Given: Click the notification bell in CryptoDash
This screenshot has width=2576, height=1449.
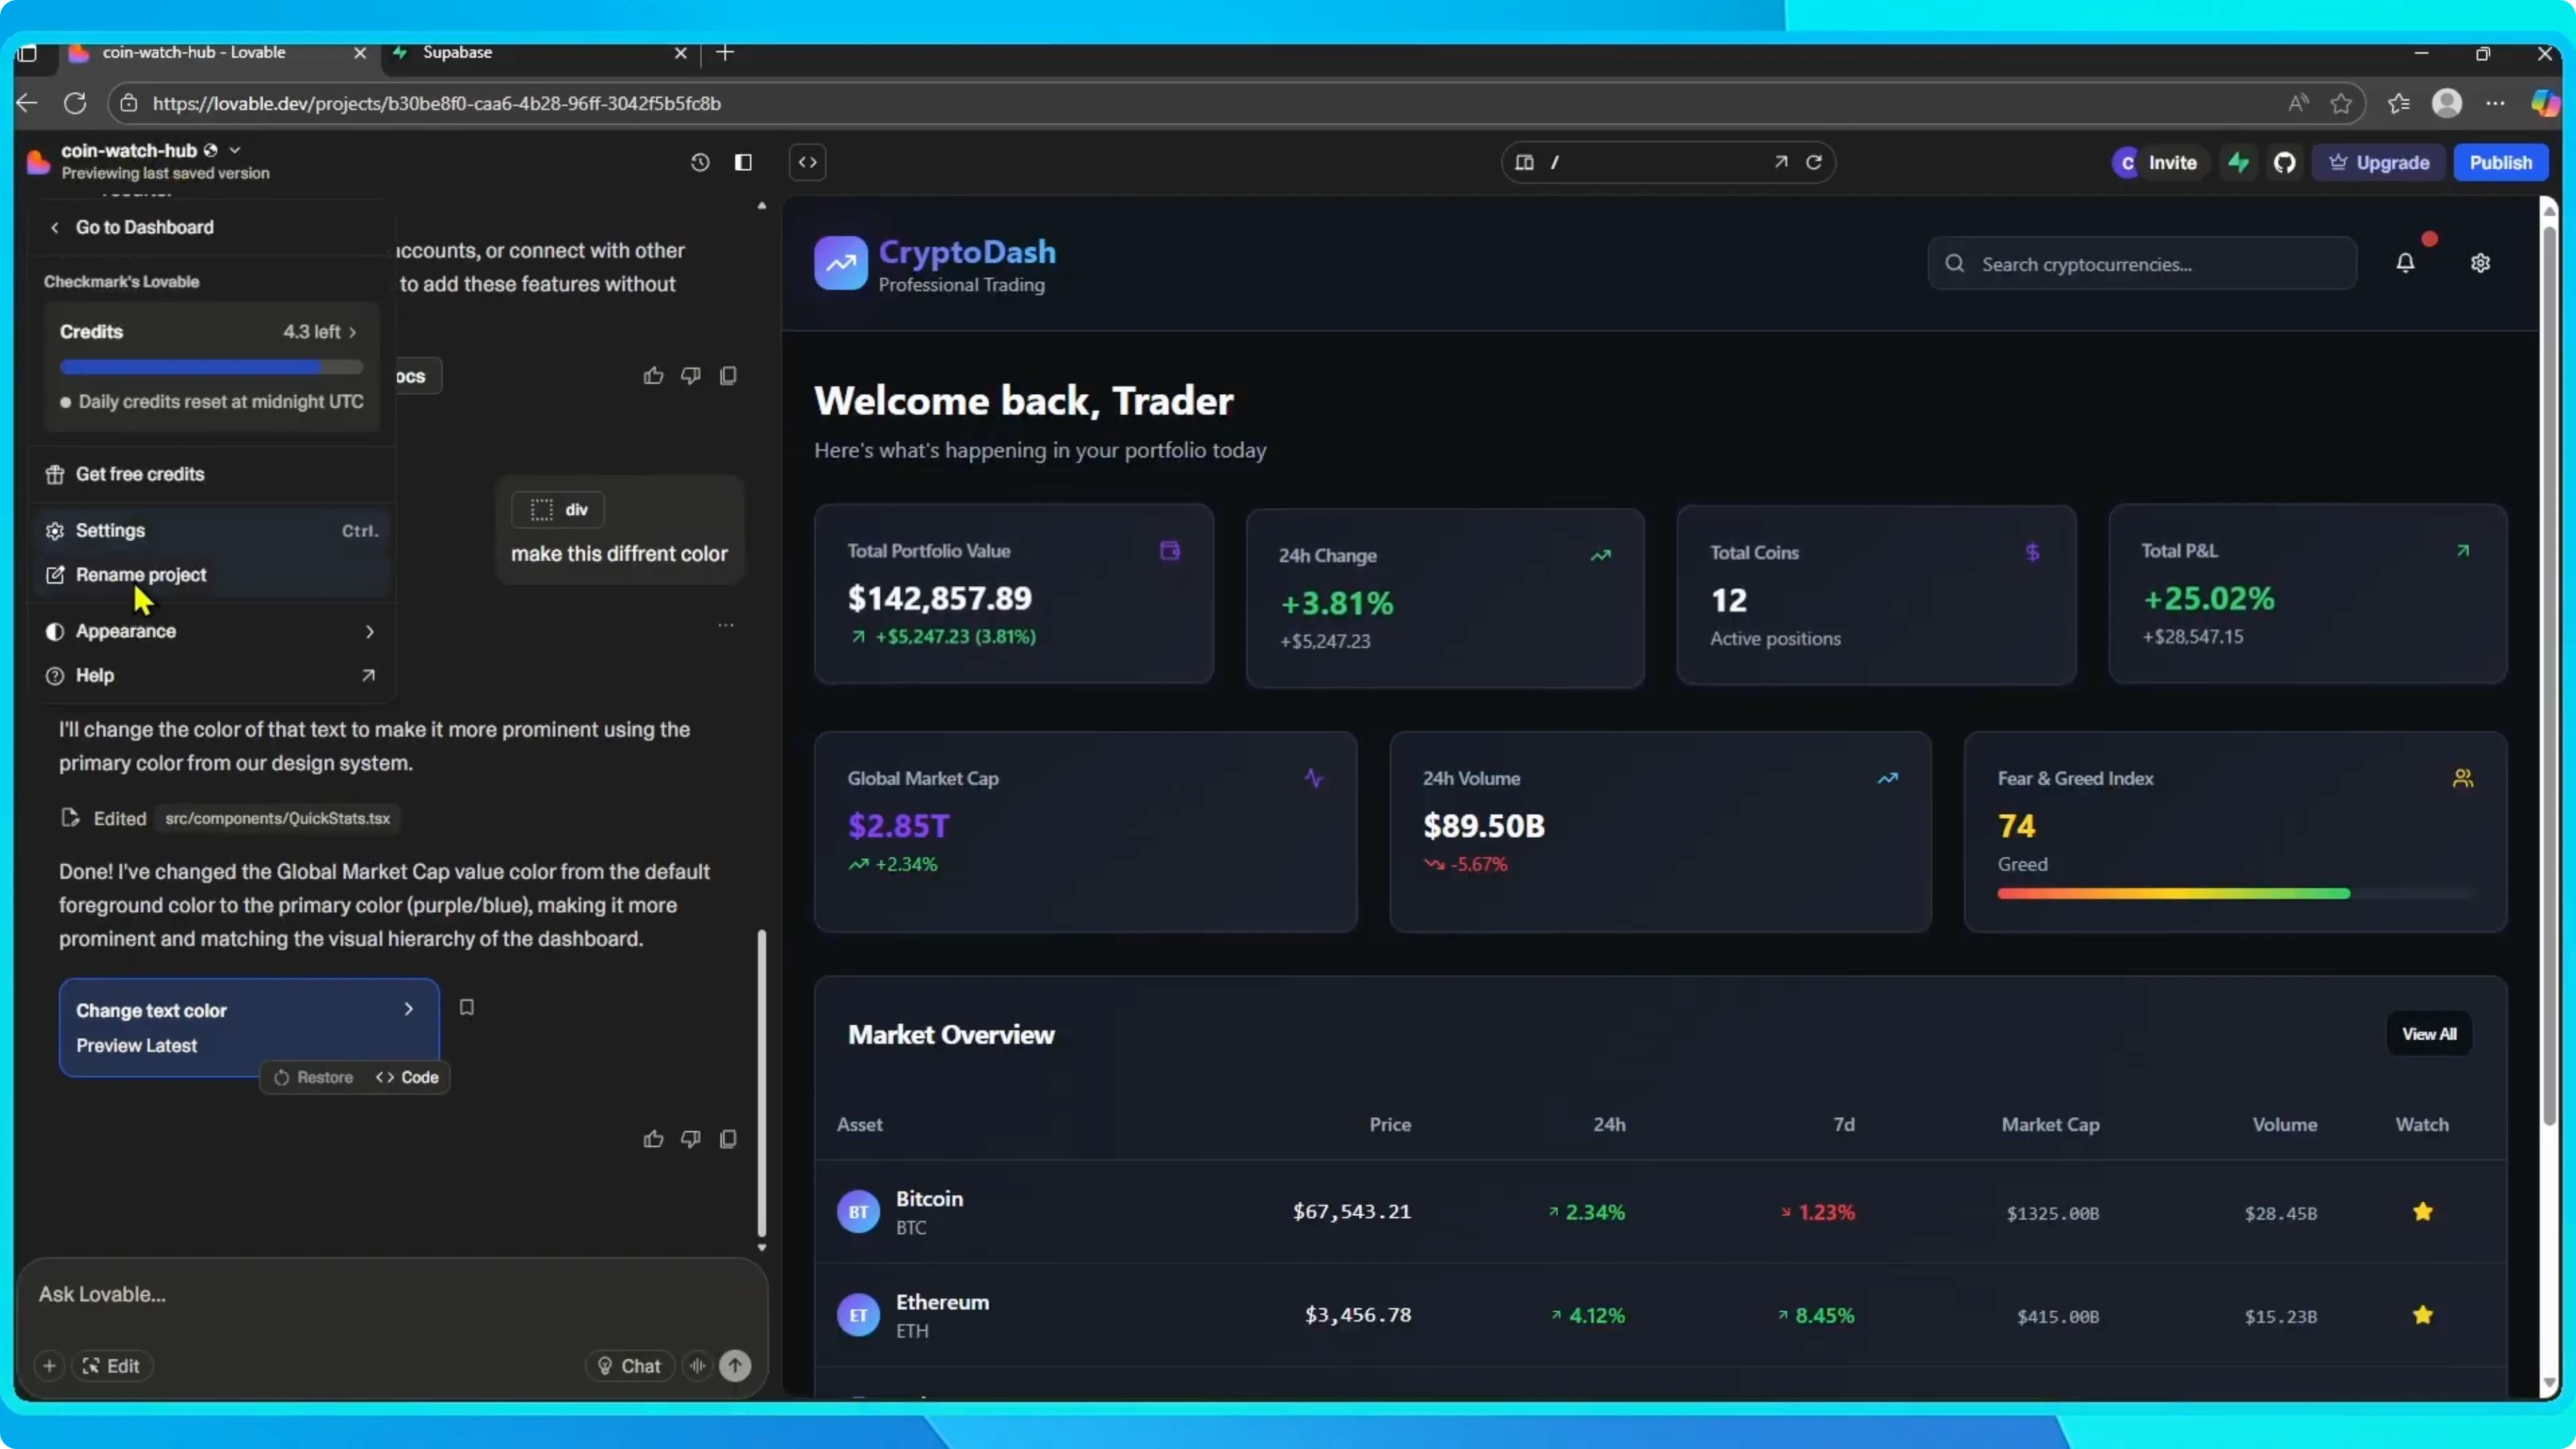Looking at the screenshot, I should 2406,263.
